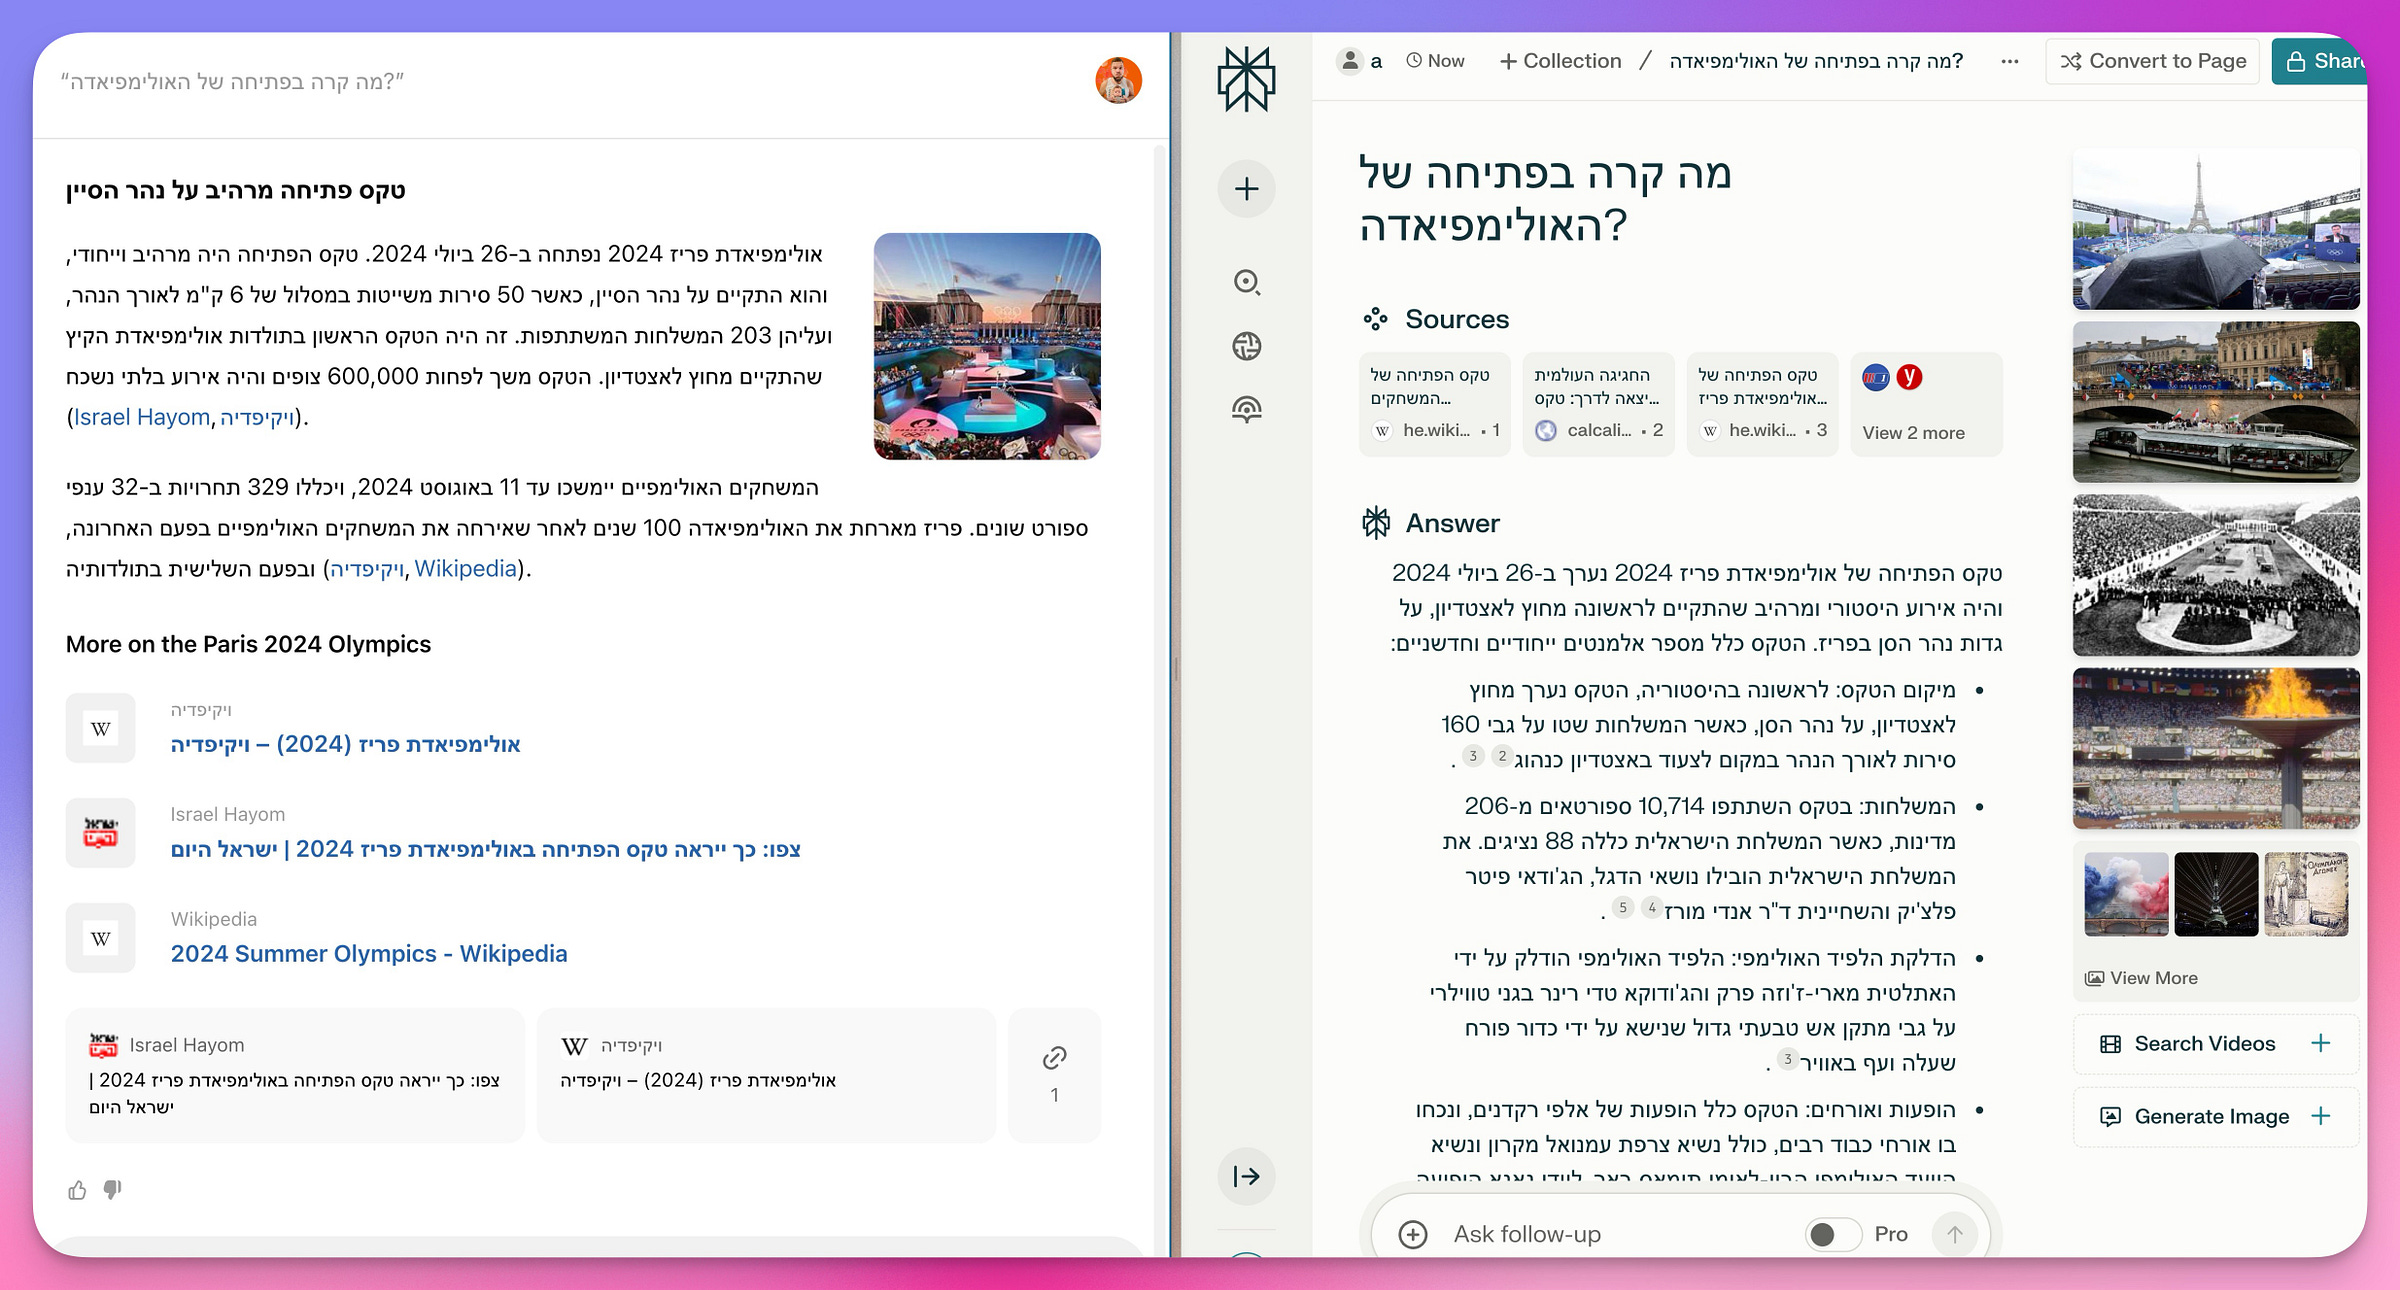This screenshot has height=1290, width=2400.
Task: Click the More on the Paris 2024 Olympics heading
Action: 248,644
